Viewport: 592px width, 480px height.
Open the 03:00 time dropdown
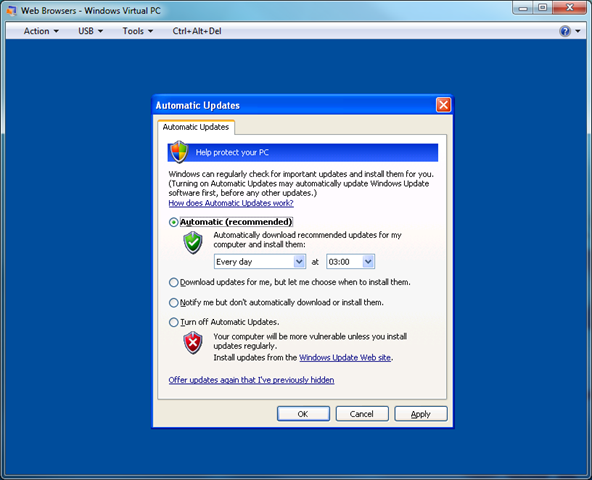[x=350, y=262]
